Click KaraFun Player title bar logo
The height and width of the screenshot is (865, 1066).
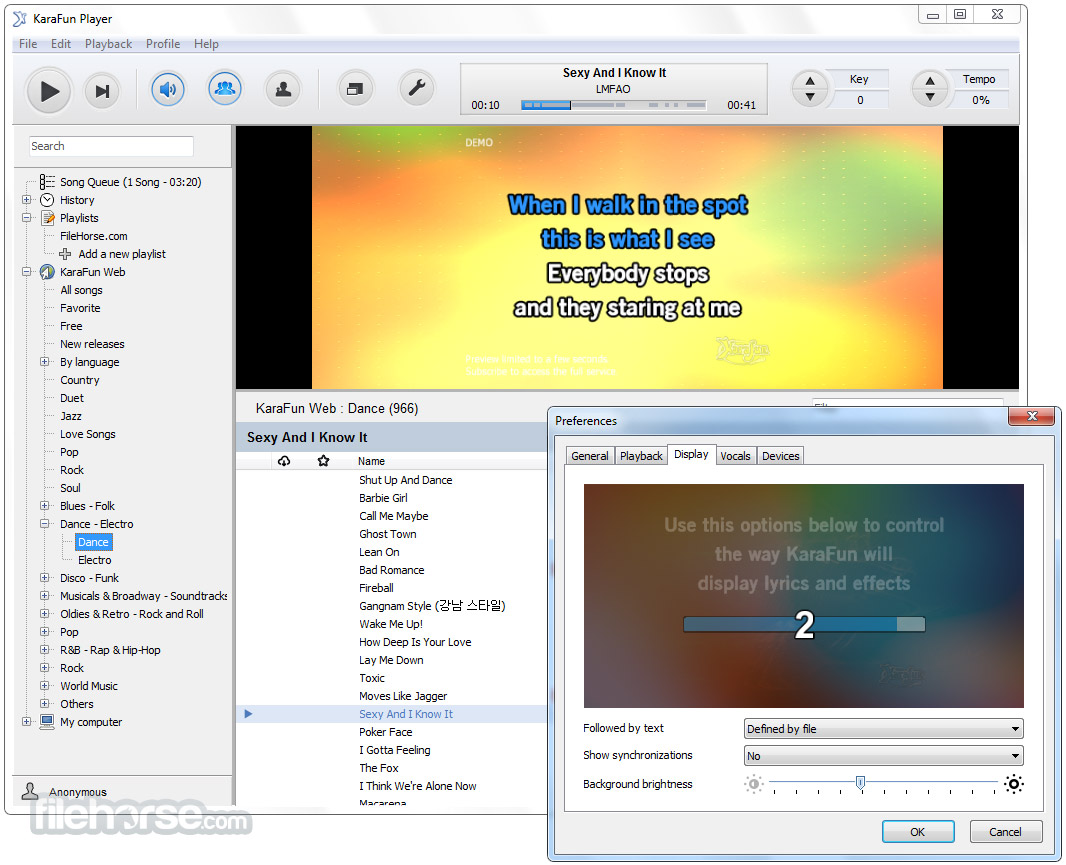[x=20, y=19]
